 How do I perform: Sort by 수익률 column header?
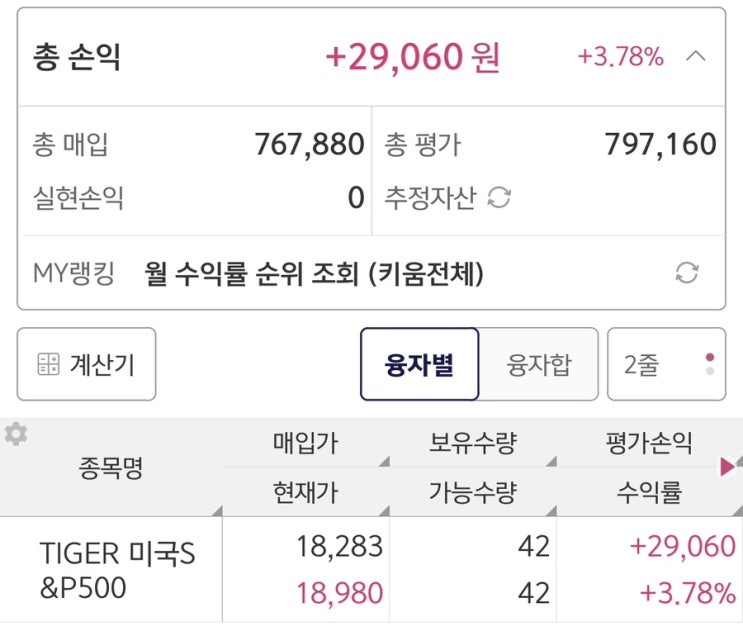click(648, 492)
